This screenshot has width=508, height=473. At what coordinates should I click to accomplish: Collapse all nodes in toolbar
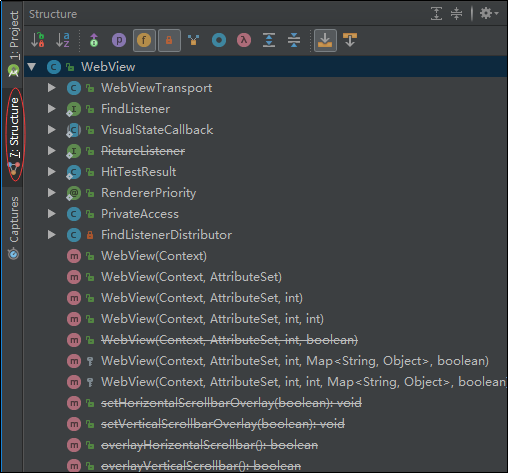pyautogui.click(x=294, y=40)
